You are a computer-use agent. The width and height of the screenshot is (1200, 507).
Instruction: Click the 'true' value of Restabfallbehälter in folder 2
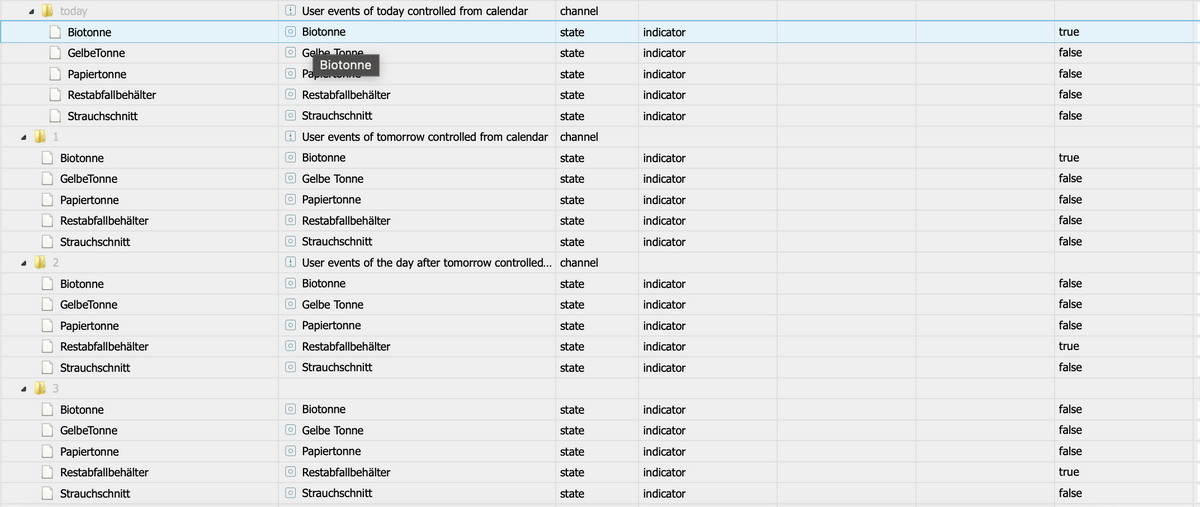coord(1068,347)
